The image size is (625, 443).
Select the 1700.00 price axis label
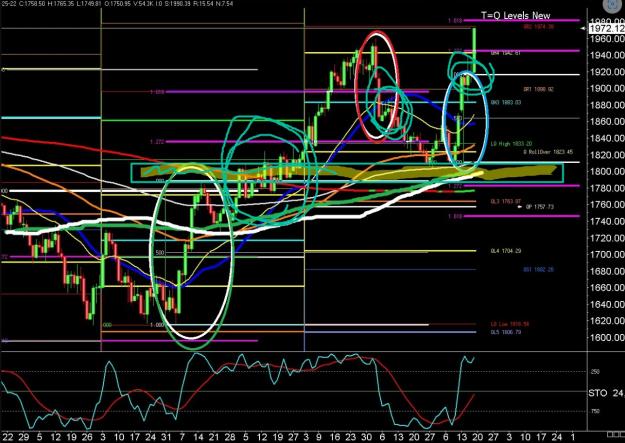click(x=607, y=254)
